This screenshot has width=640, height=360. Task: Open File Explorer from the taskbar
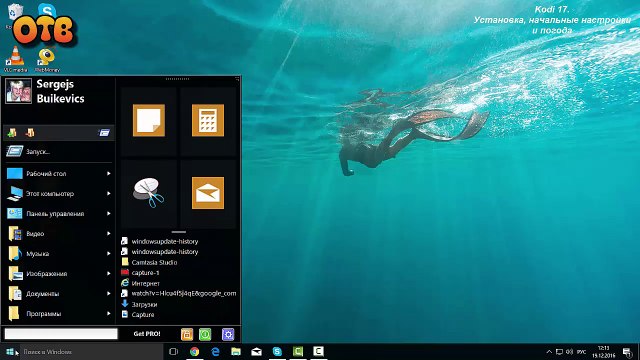tap(236, 352)
